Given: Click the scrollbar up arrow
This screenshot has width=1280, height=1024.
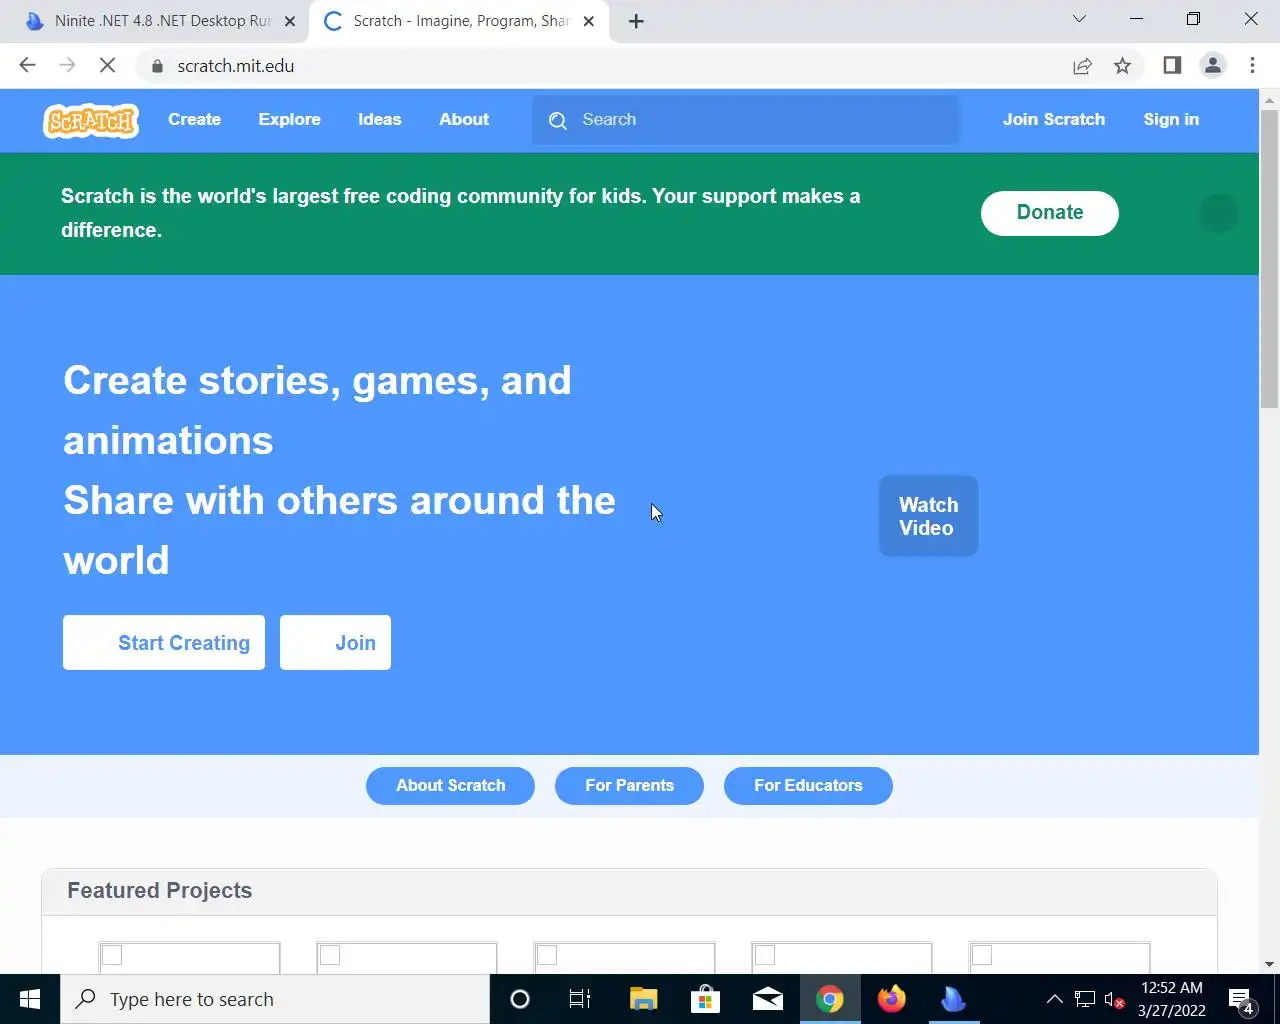Looking at the screenshot, I should pyautogui.click(x=1269, y=100).
